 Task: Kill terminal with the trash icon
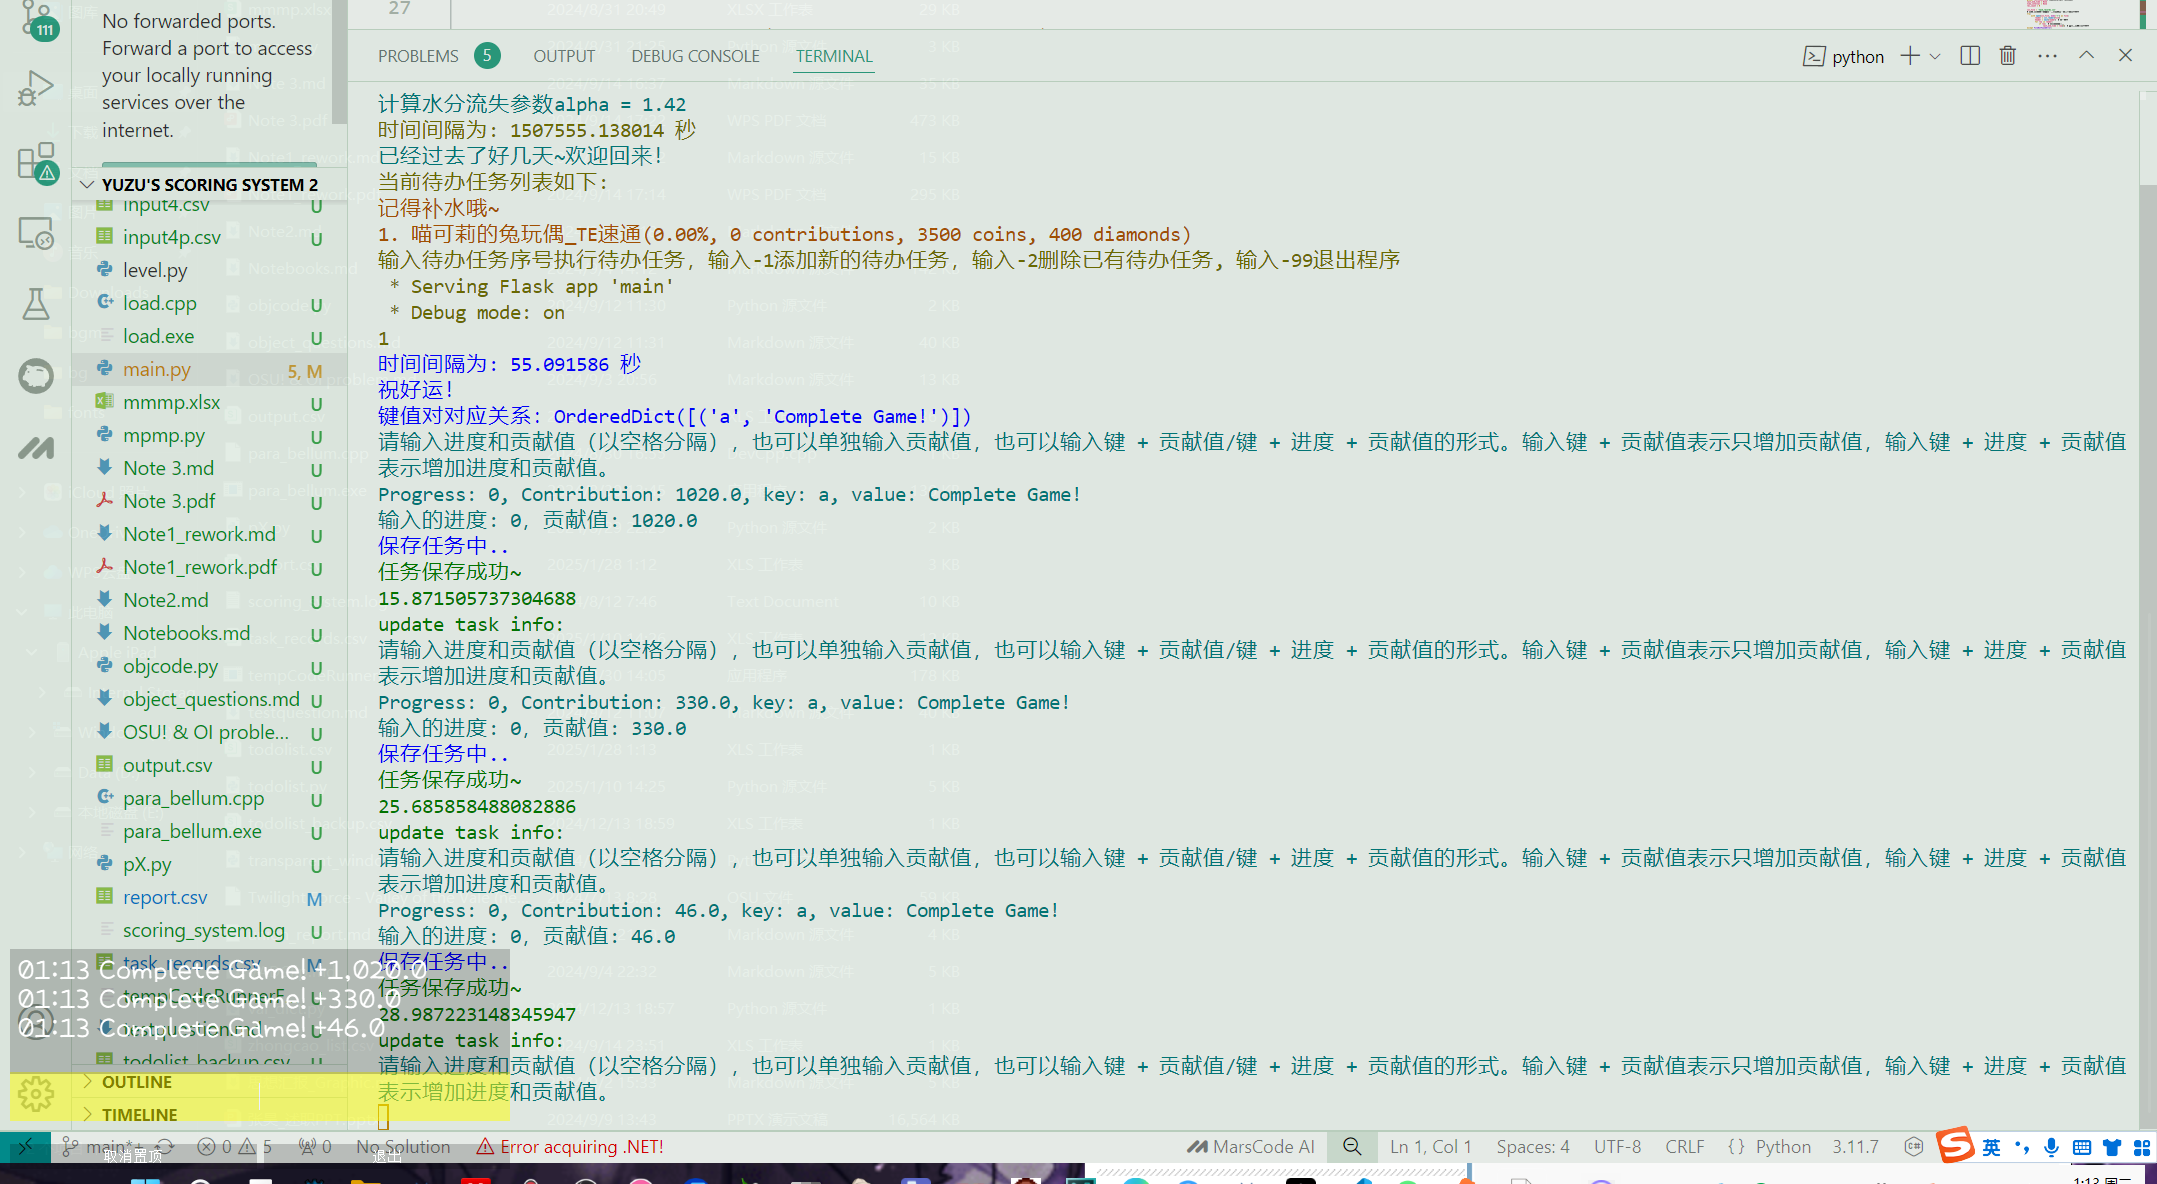click(x=2007, y=56)
